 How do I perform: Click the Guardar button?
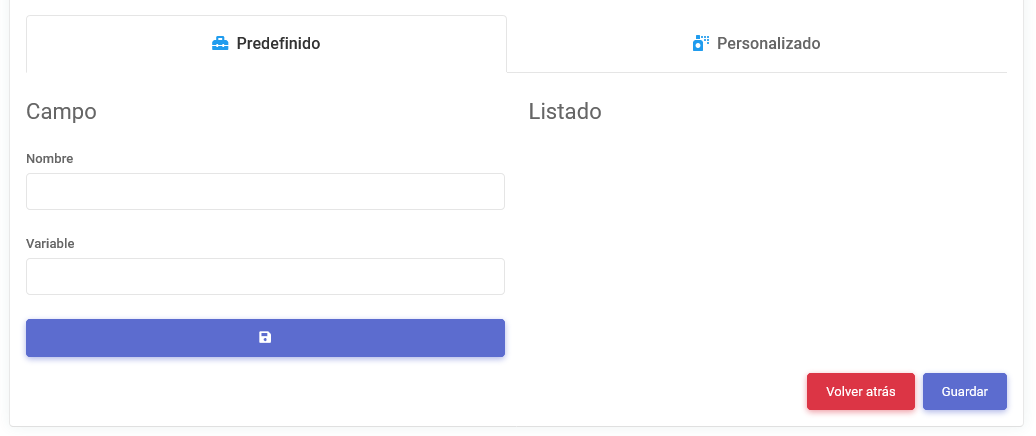(x=964, y=392)
